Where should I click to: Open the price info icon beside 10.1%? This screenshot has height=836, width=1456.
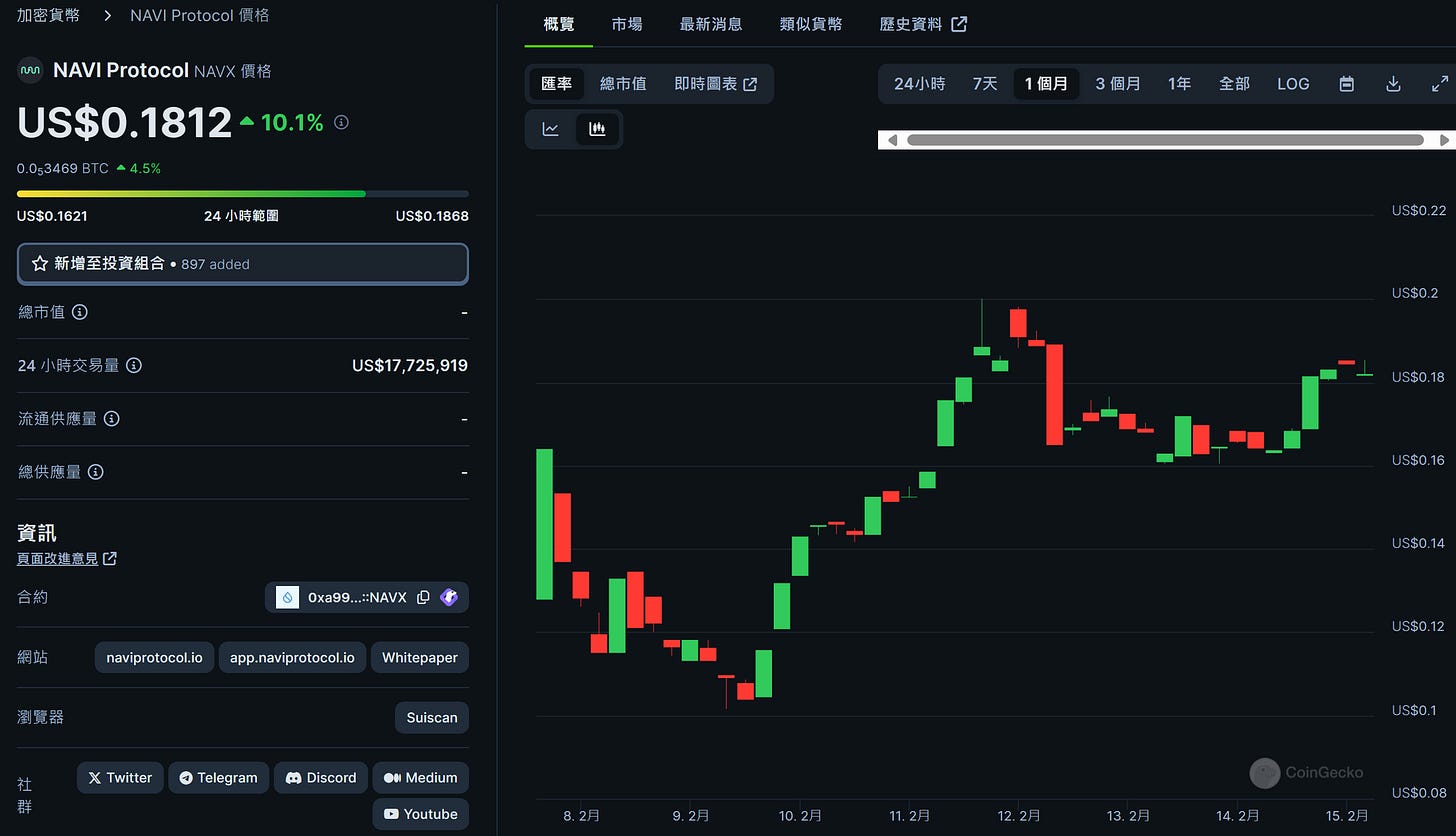(x=341, y=123)
